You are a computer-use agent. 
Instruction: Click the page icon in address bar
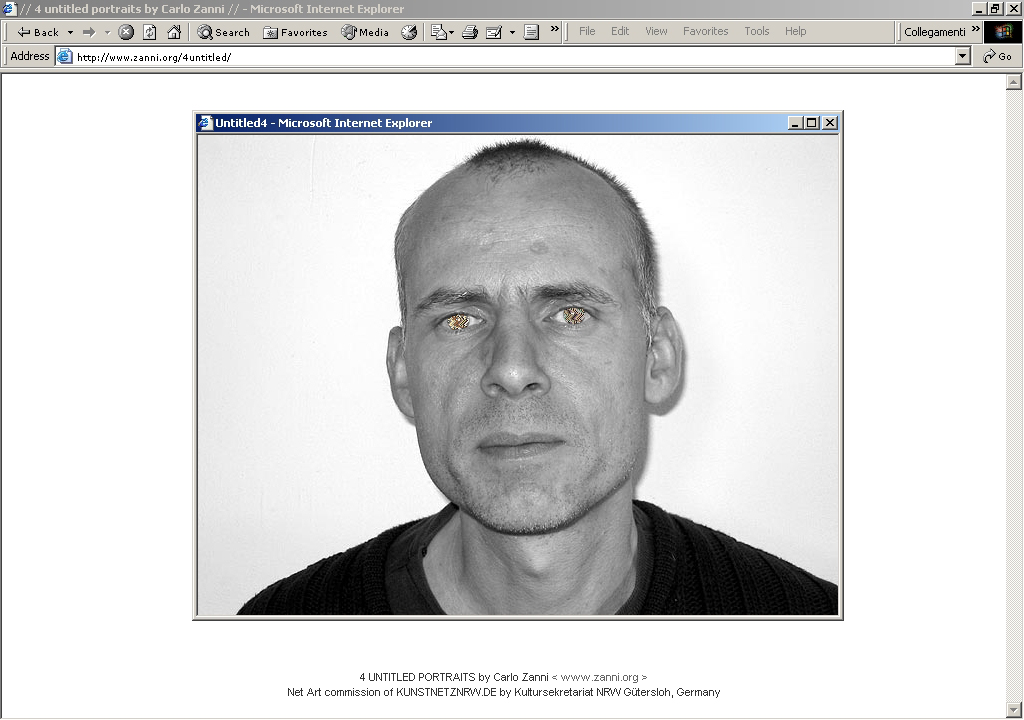click(x=64, y=57)
